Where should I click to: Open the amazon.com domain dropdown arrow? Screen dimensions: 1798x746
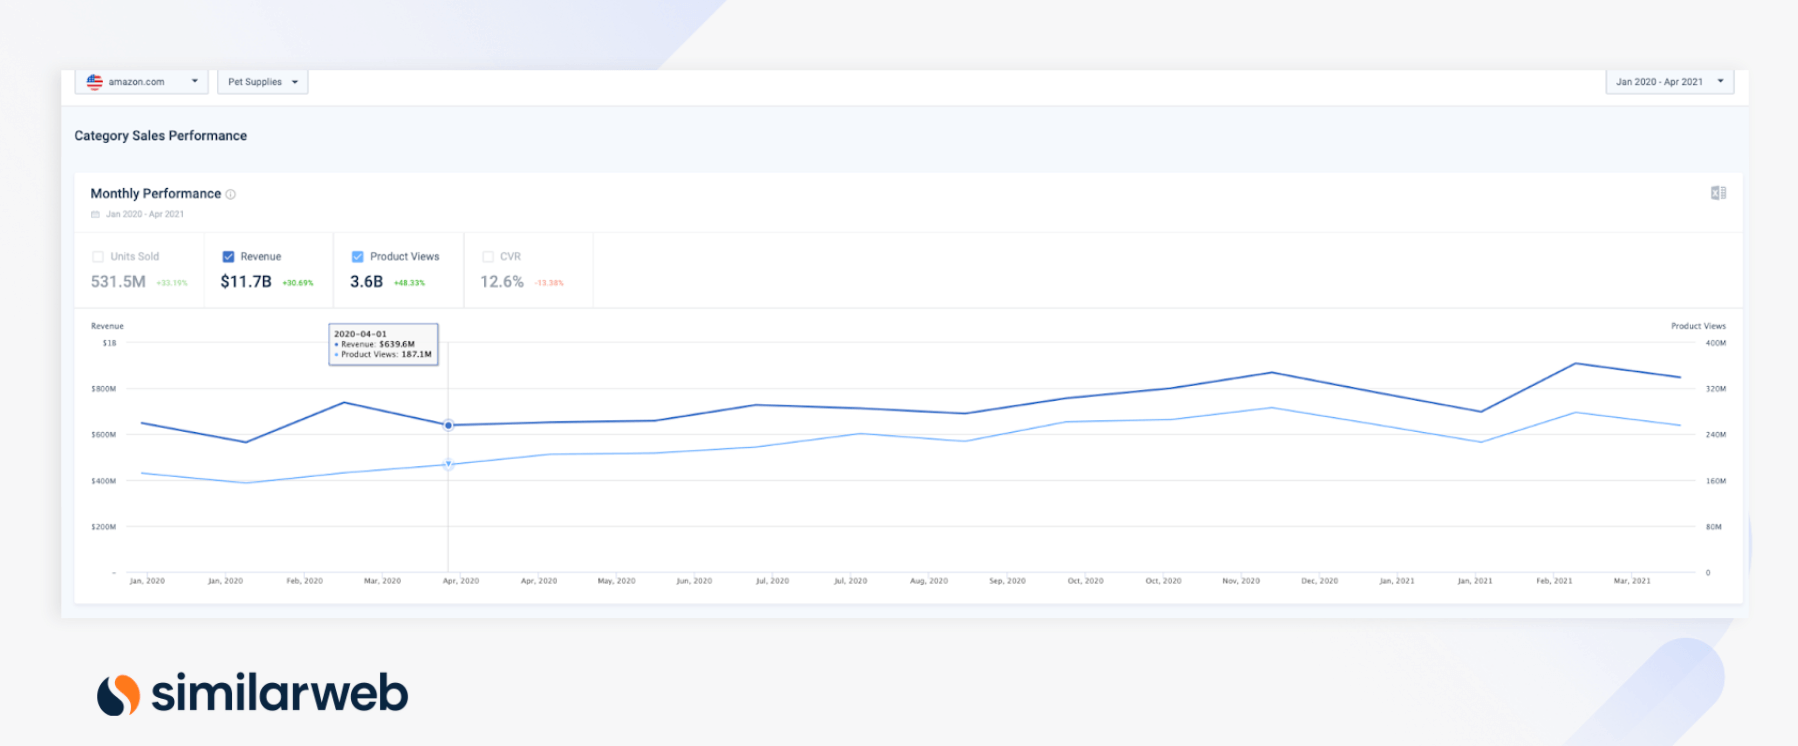point(195,82)
